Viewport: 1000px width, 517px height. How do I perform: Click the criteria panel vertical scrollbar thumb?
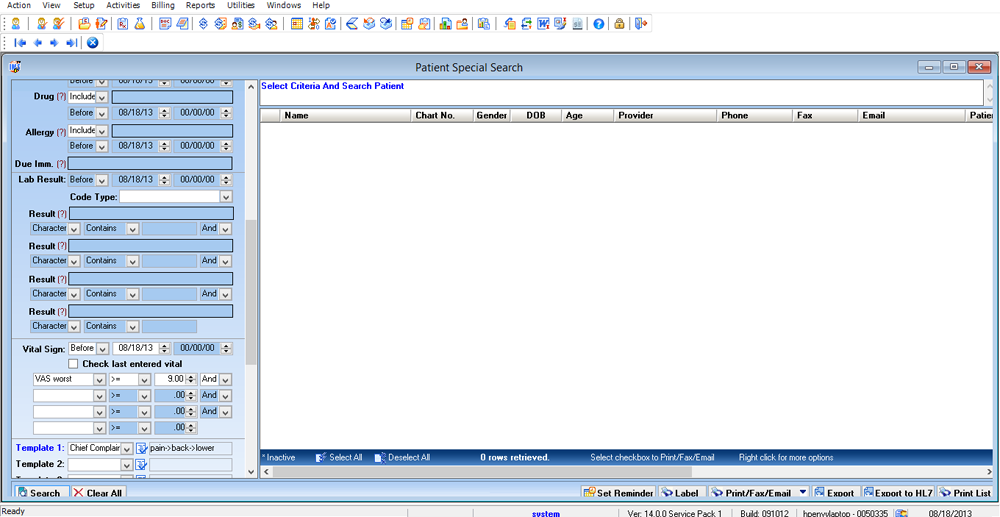251,292
